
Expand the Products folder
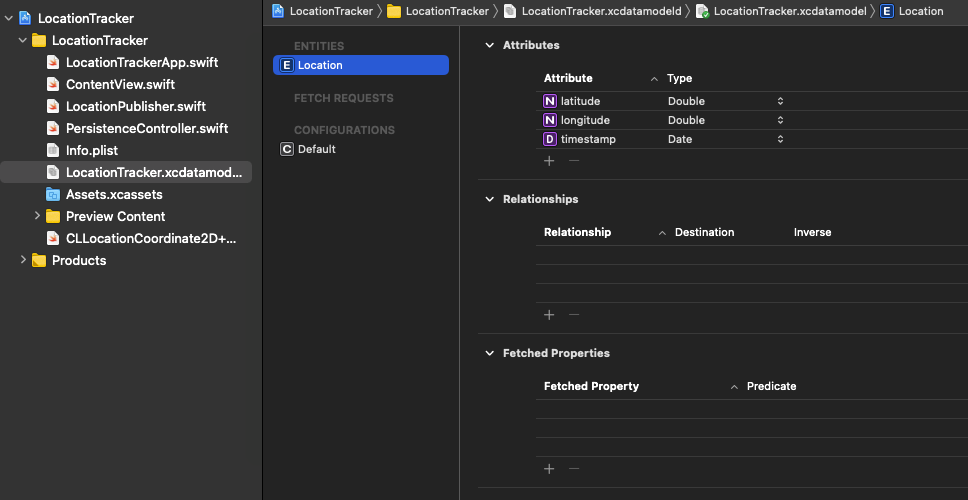[x=24, y=260]
